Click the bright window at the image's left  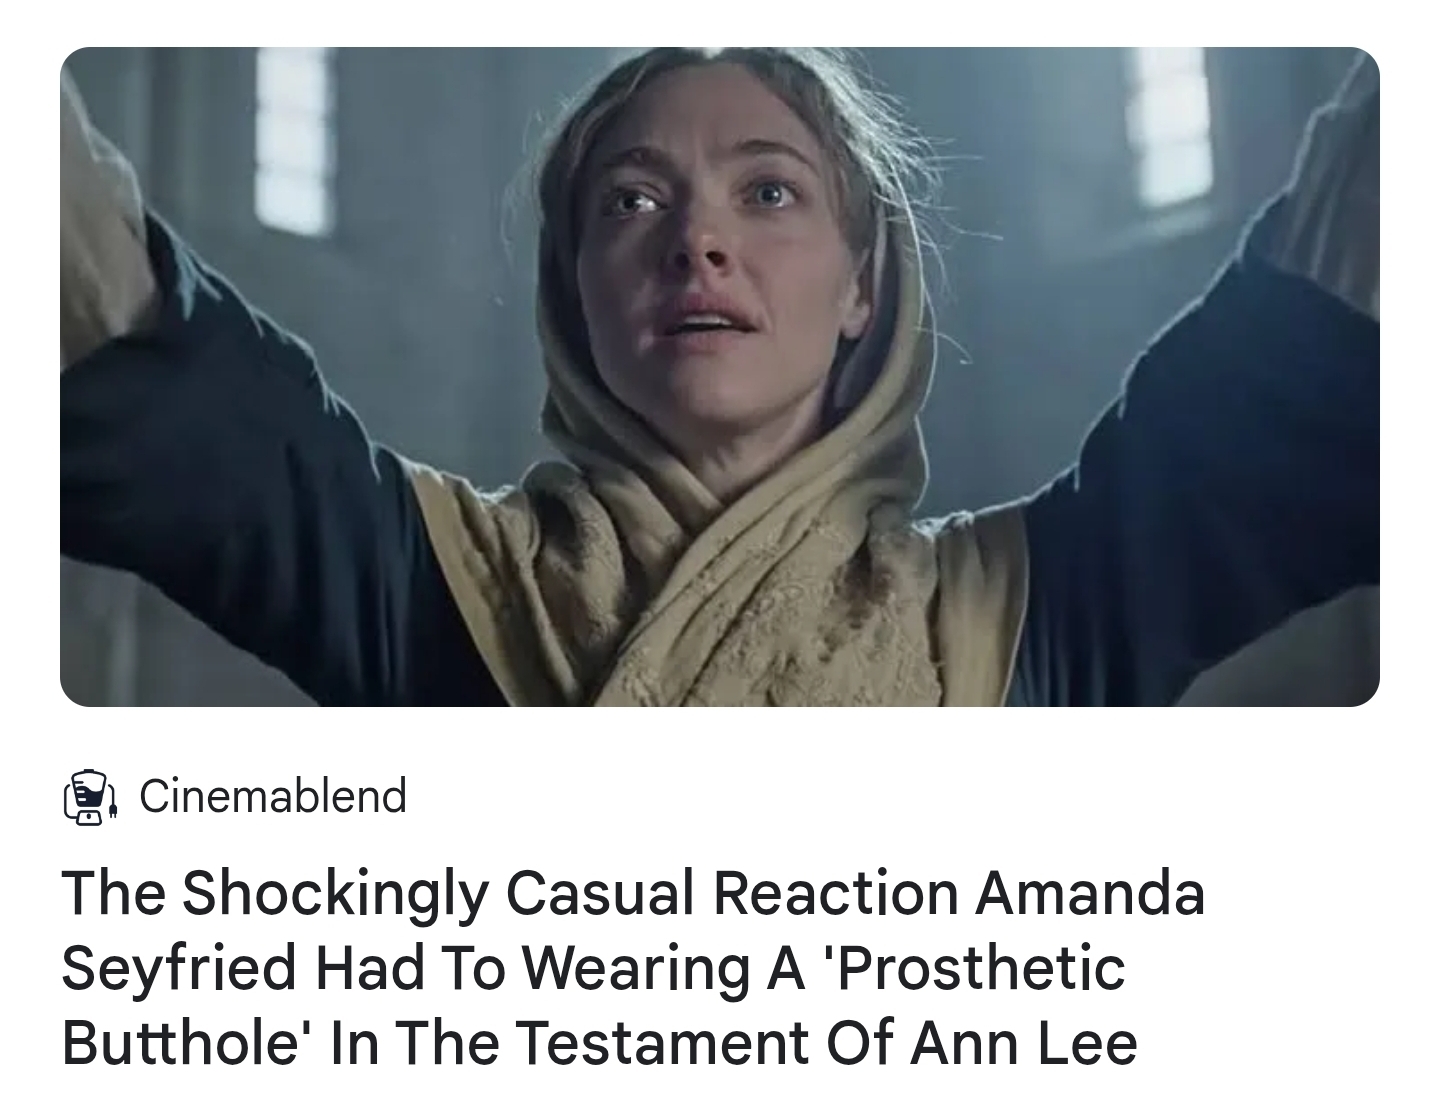pyautogui.click(x=291, y=140)
